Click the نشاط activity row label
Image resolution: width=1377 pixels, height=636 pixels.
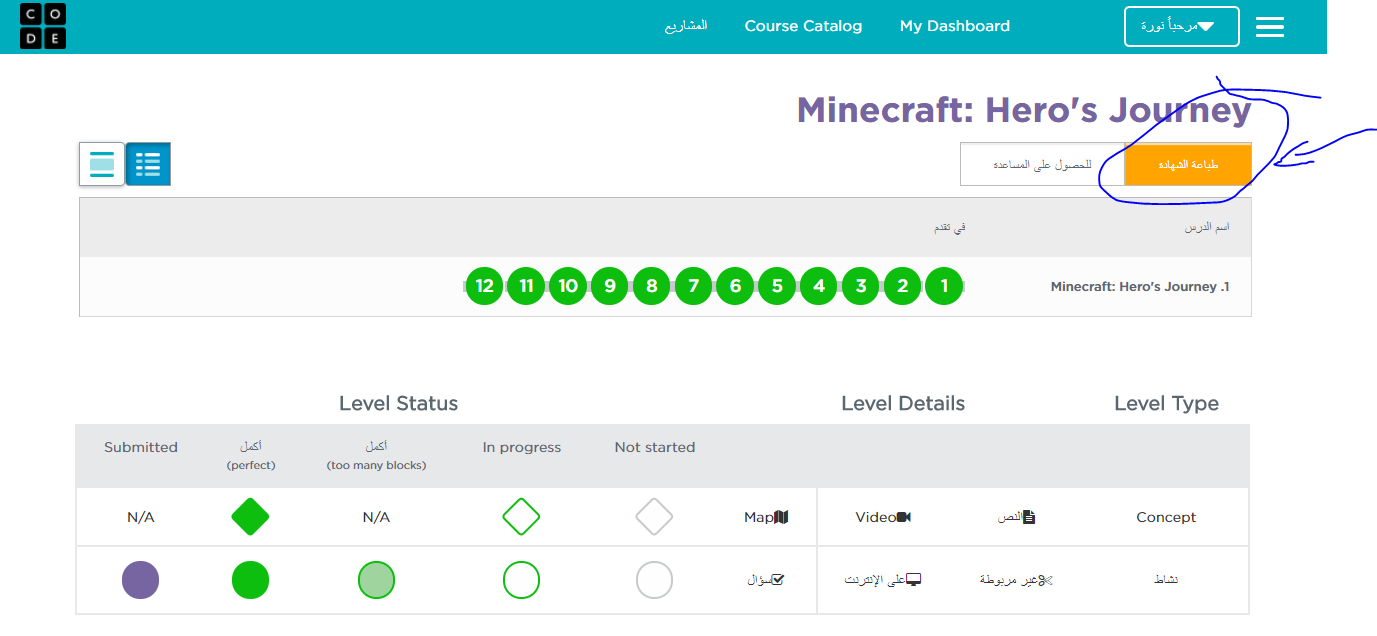click(x=1166, y=579)
